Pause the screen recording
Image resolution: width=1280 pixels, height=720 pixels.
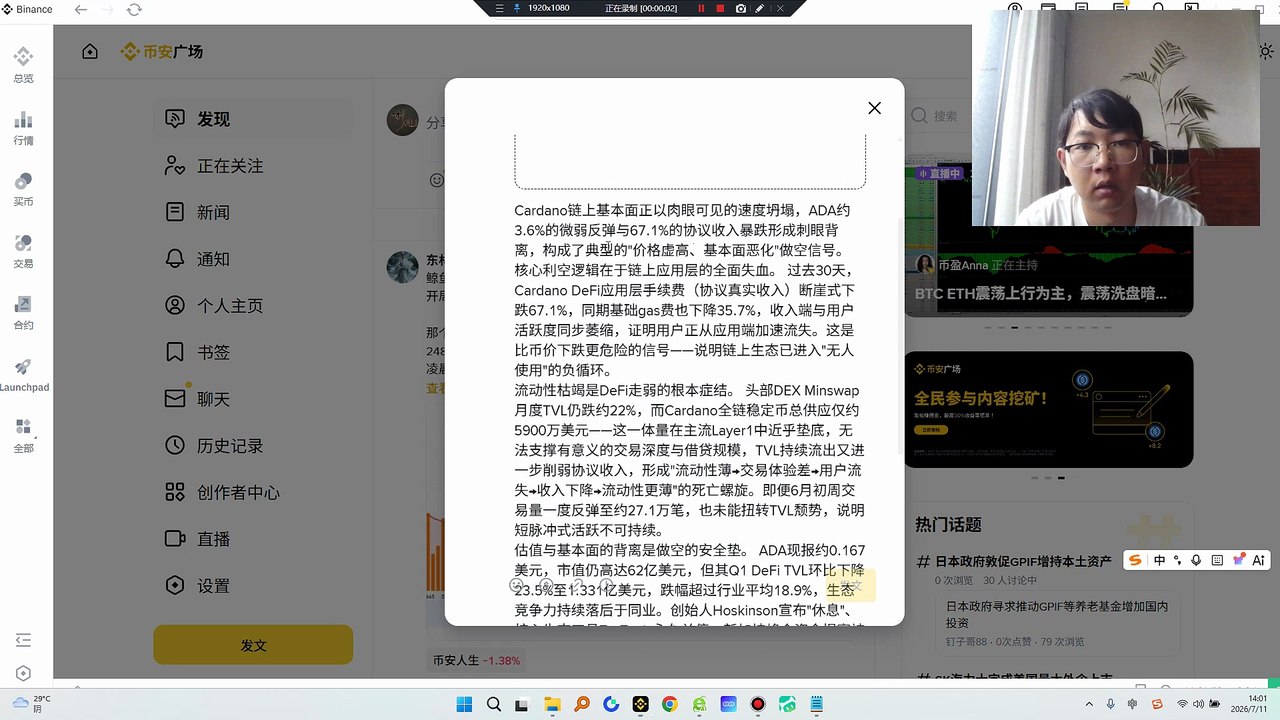pos(701,8)
